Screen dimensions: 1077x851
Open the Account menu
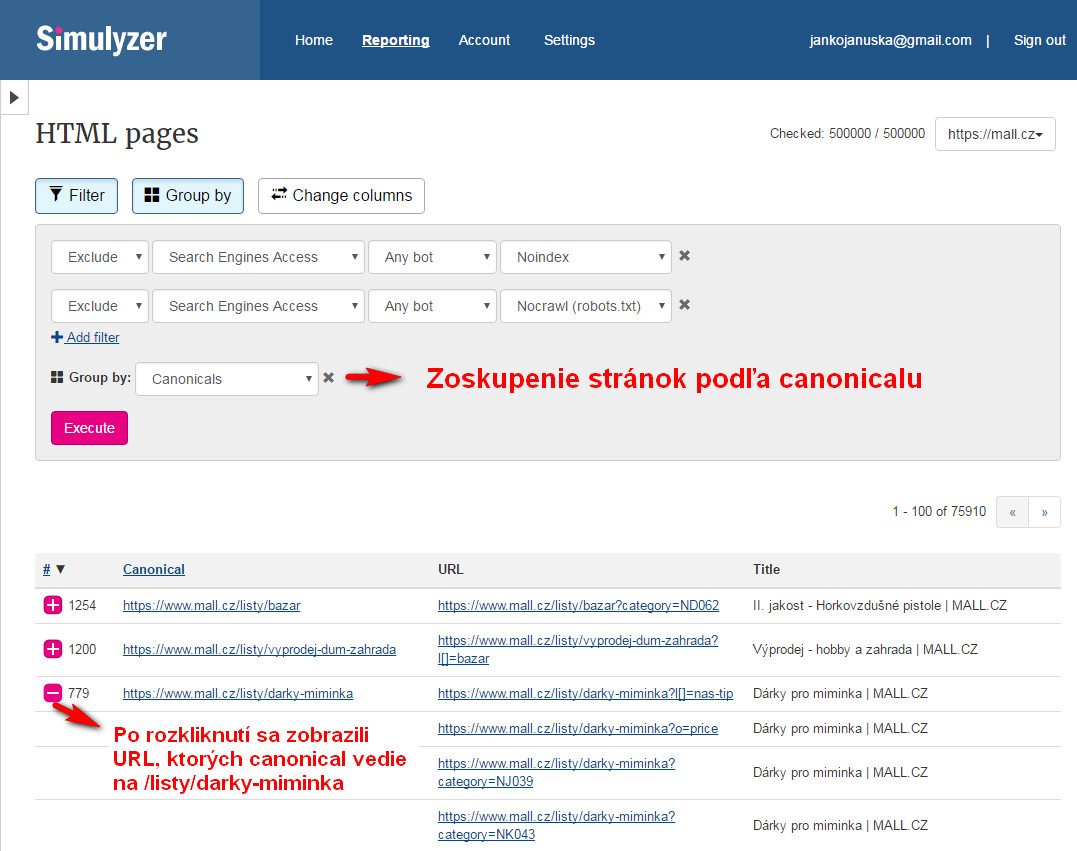click(x=484, y=40)
